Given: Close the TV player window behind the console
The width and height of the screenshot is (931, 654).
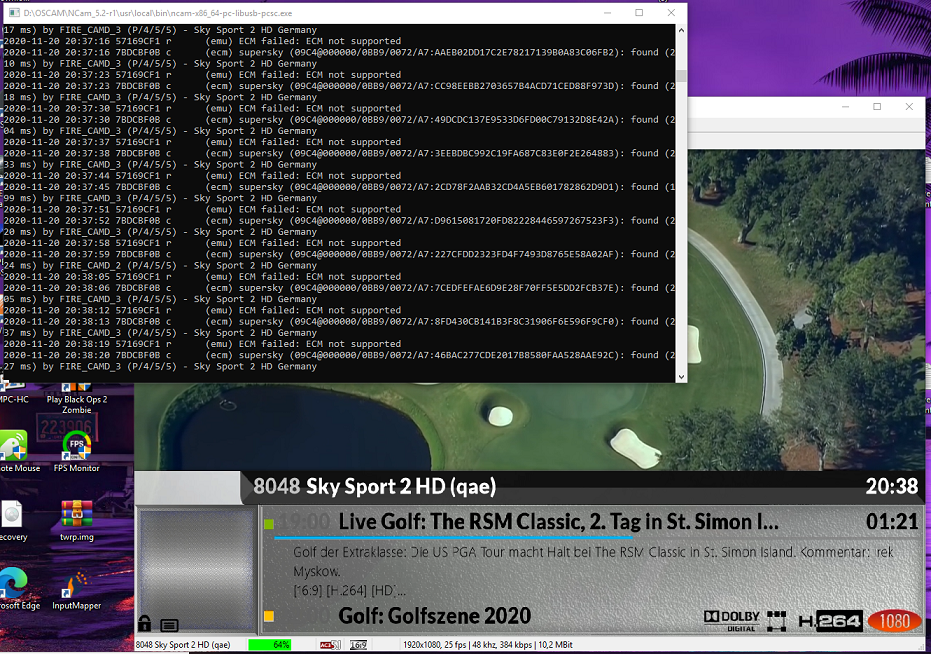Looking at the screenshot, I should [x=909, y=106].
